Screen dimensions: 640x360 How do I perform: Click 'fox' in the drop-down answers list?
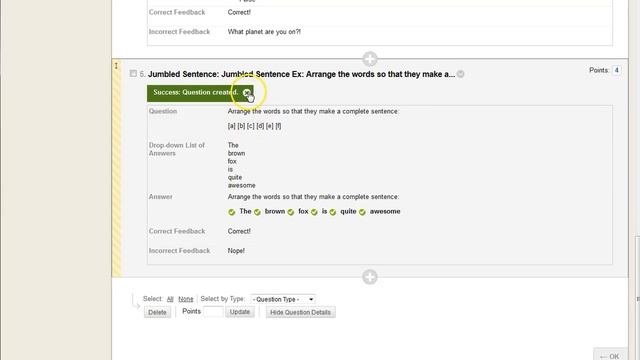232,161
